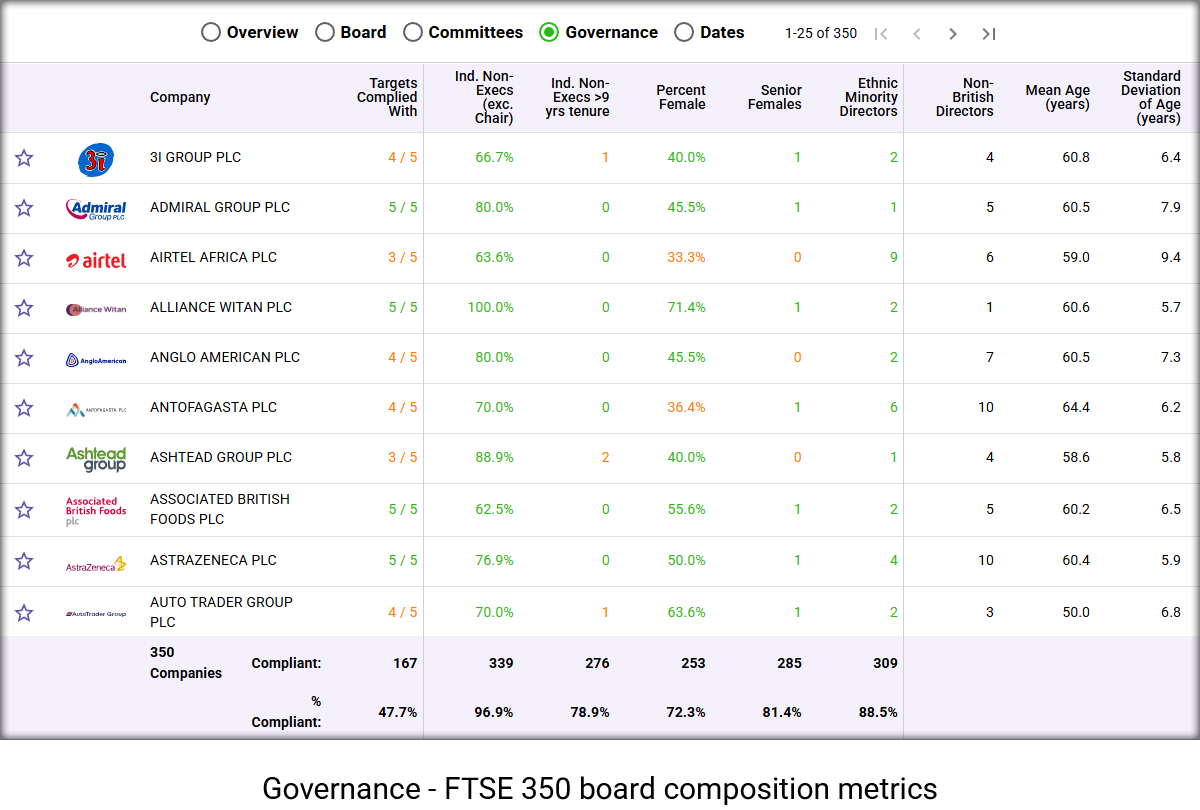
Task: Star ANGLO AMERICAN PLC
Action: pos(24,358)
